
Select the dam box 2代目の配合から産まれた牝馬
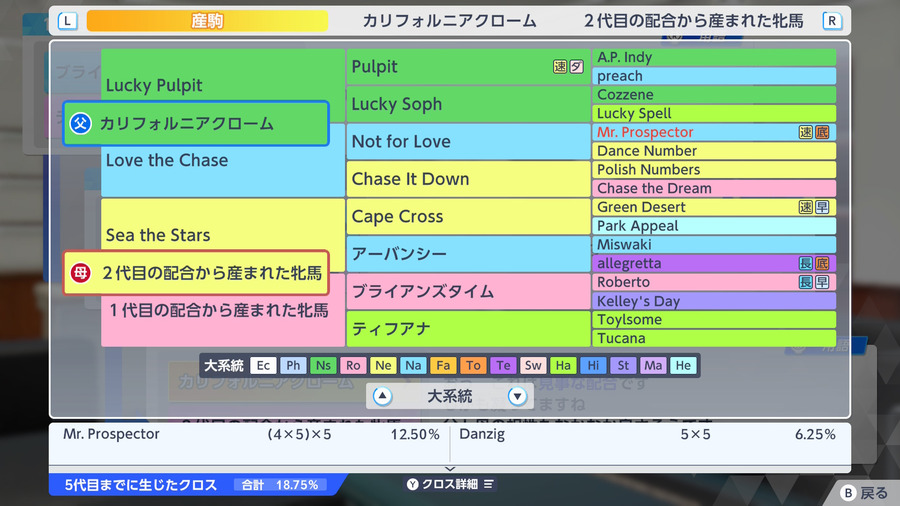coord(196,273)
